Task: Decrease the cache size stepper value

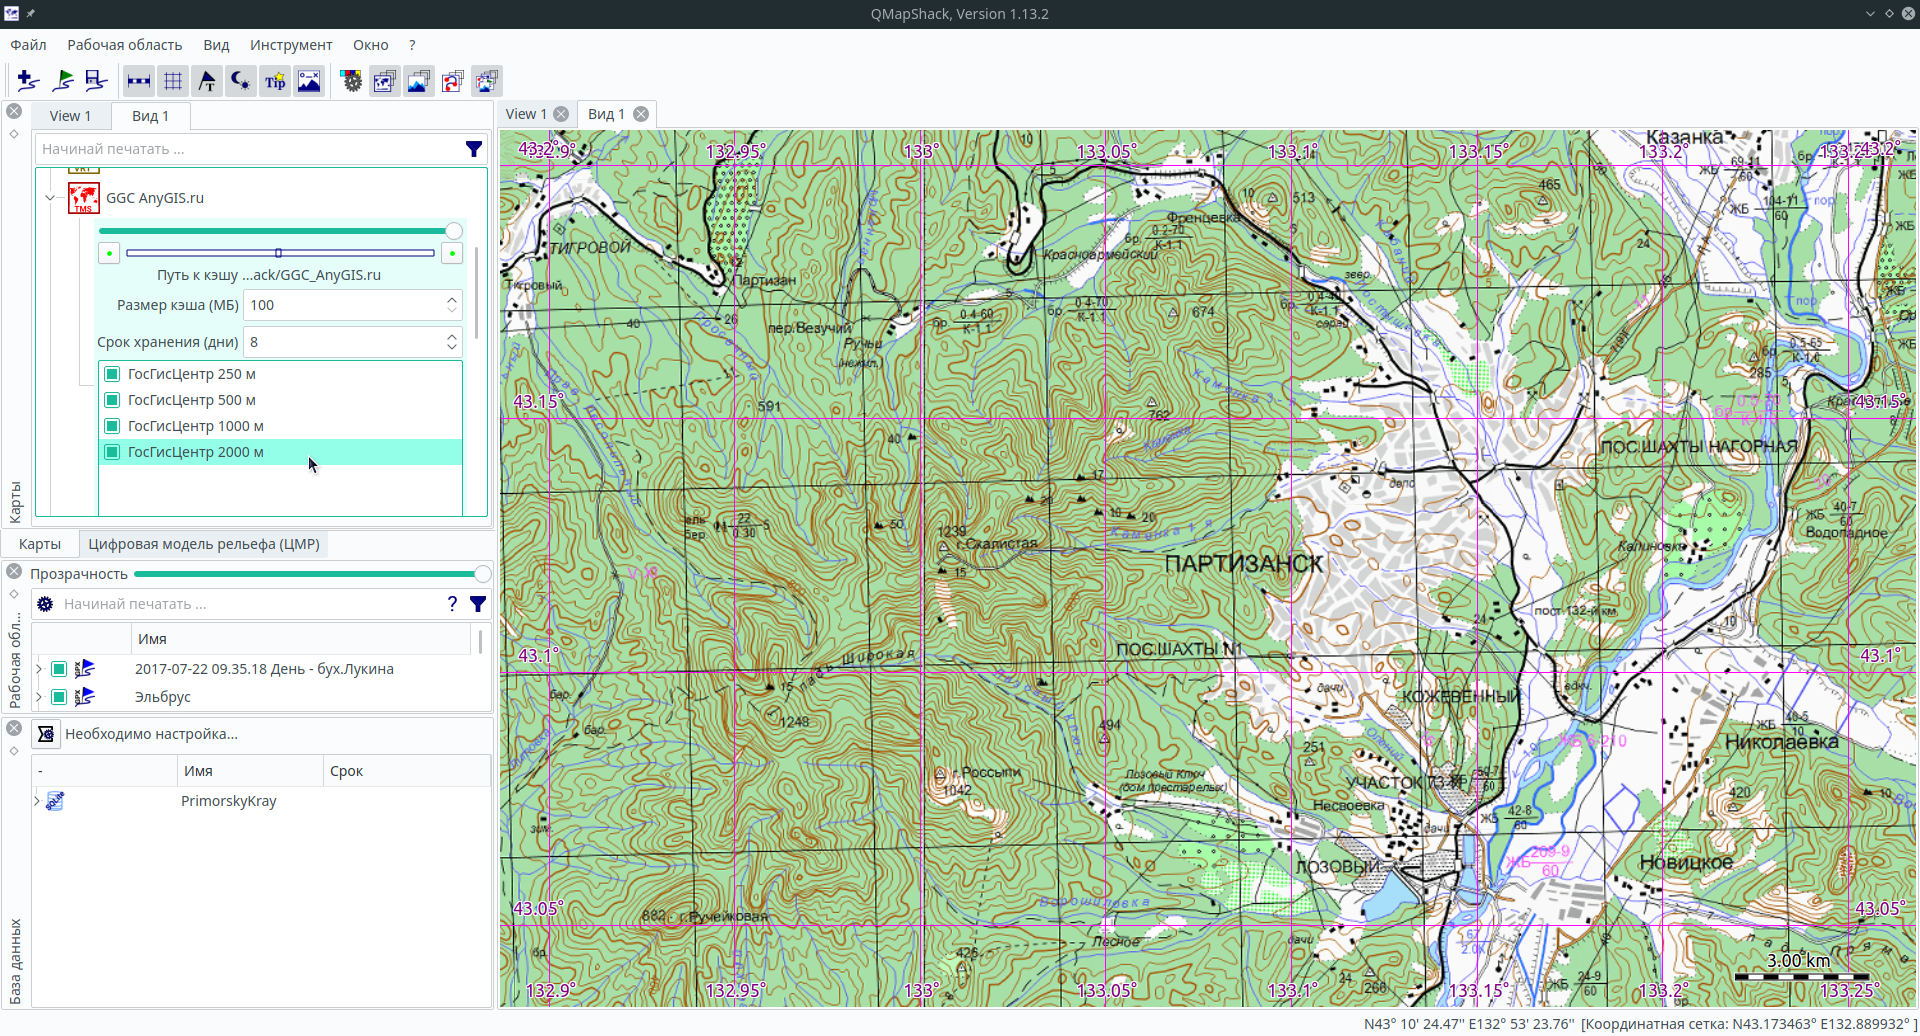Action: click(452, 311)
